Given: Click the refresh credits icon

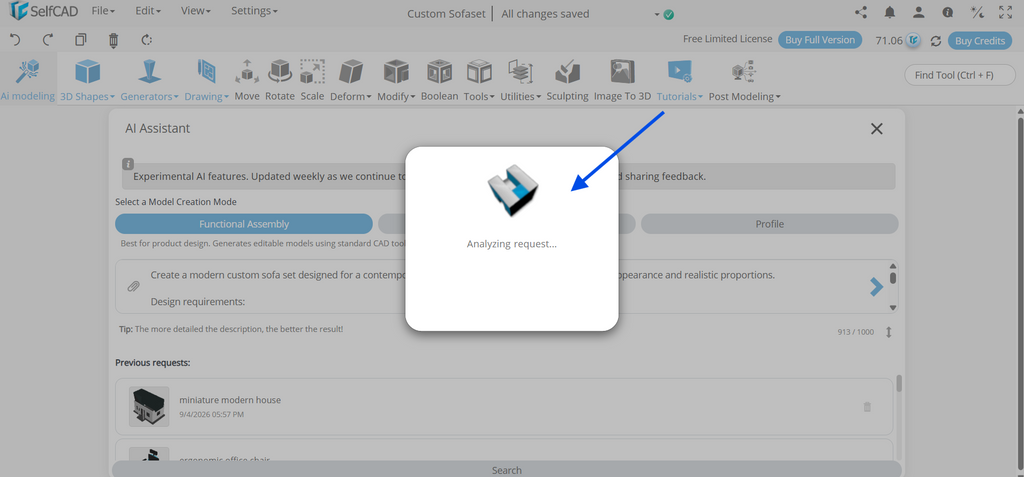Looking at the screenshot, I should pos(936,41).
